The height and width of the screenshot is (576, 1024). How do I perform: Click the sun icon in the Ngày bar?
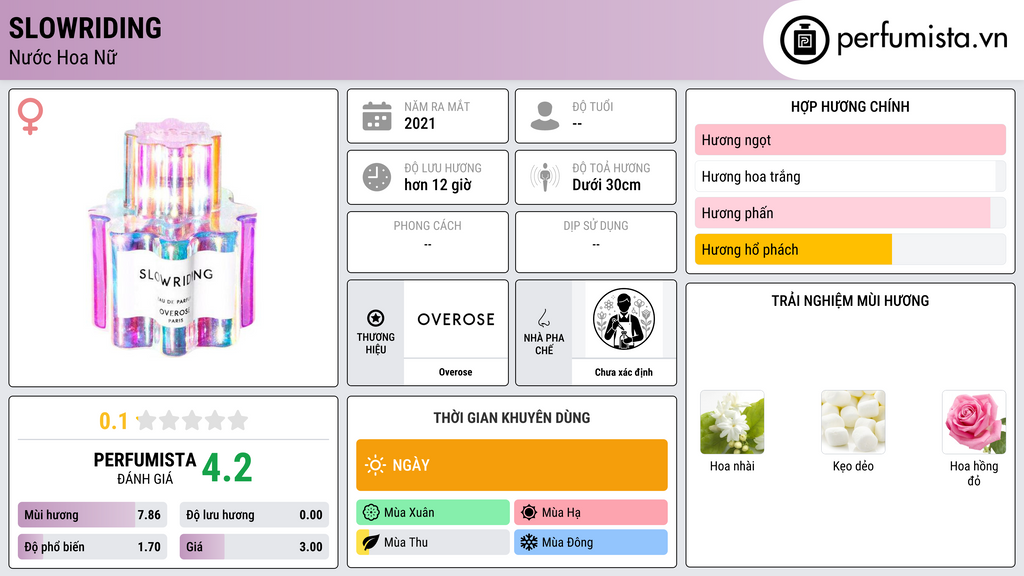pyautogui.click(x=375, y=465)
